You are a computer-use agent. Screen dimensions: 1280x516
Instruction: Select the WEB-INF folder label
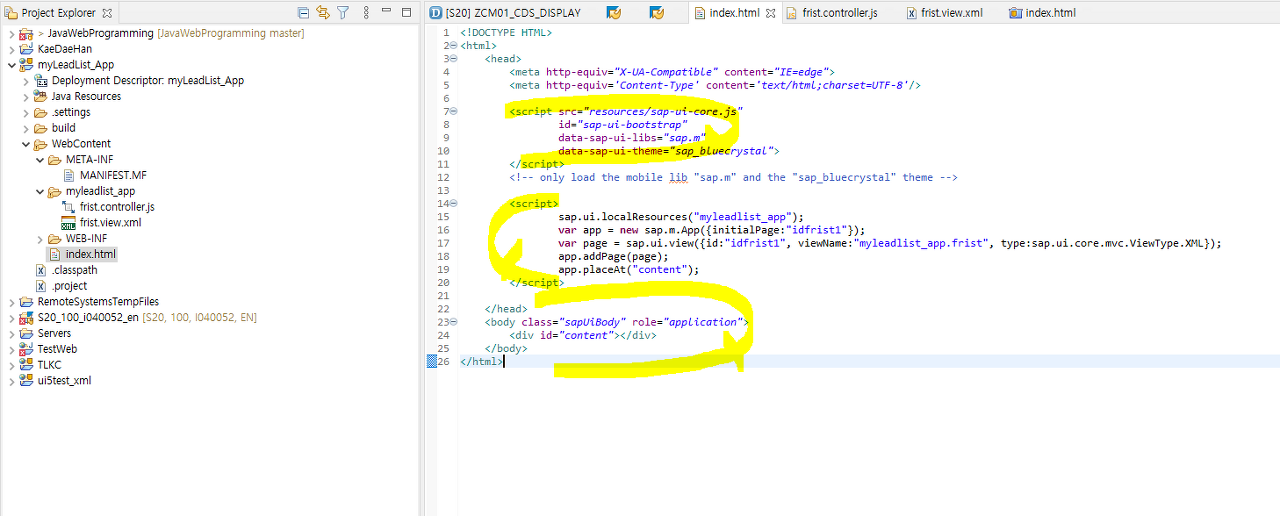pyautogui.click(x=87, y=239)
